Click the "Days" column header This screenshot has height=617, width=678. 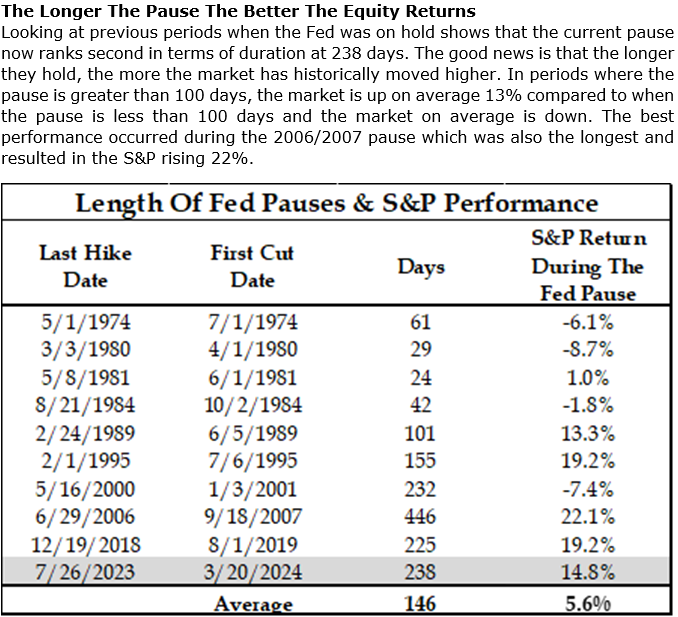click(421, 267)
